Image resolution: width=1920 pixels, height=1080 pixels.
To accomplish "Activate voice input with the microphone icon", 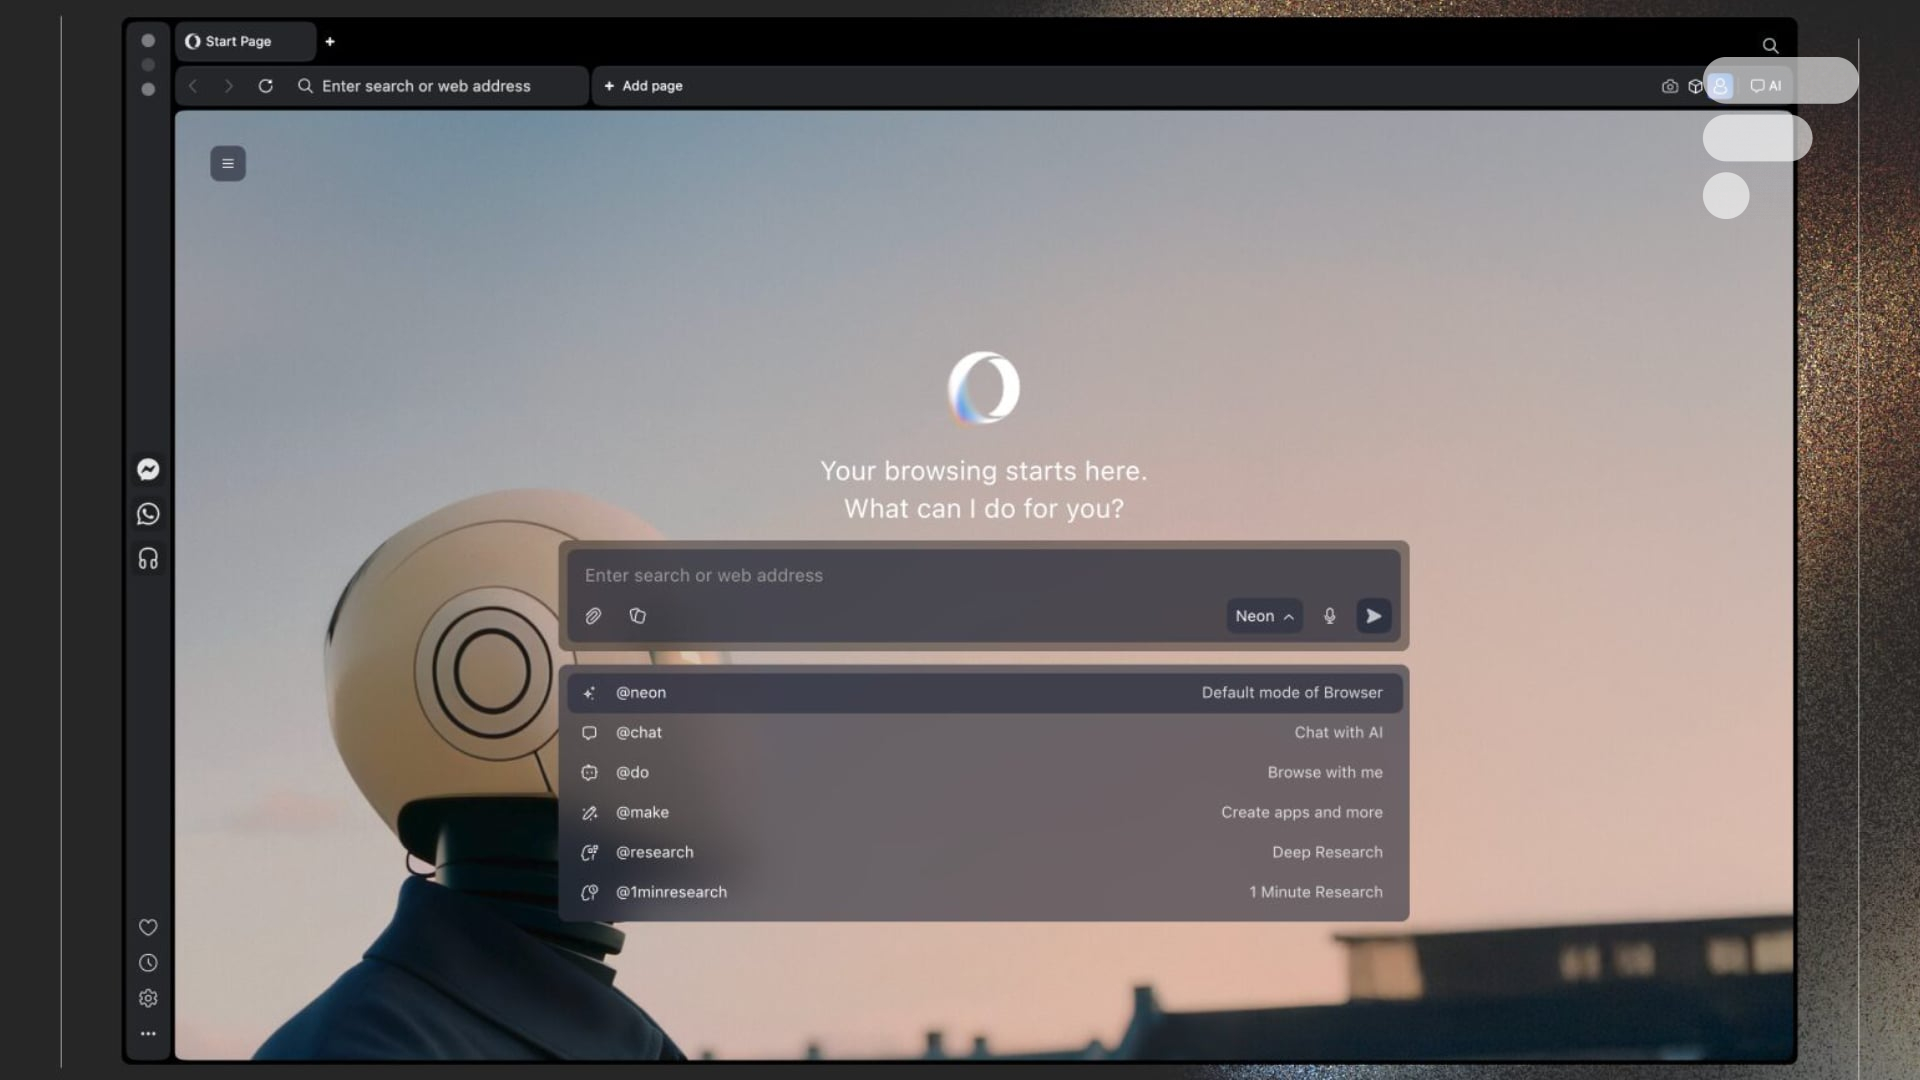I will (1330, 616).
